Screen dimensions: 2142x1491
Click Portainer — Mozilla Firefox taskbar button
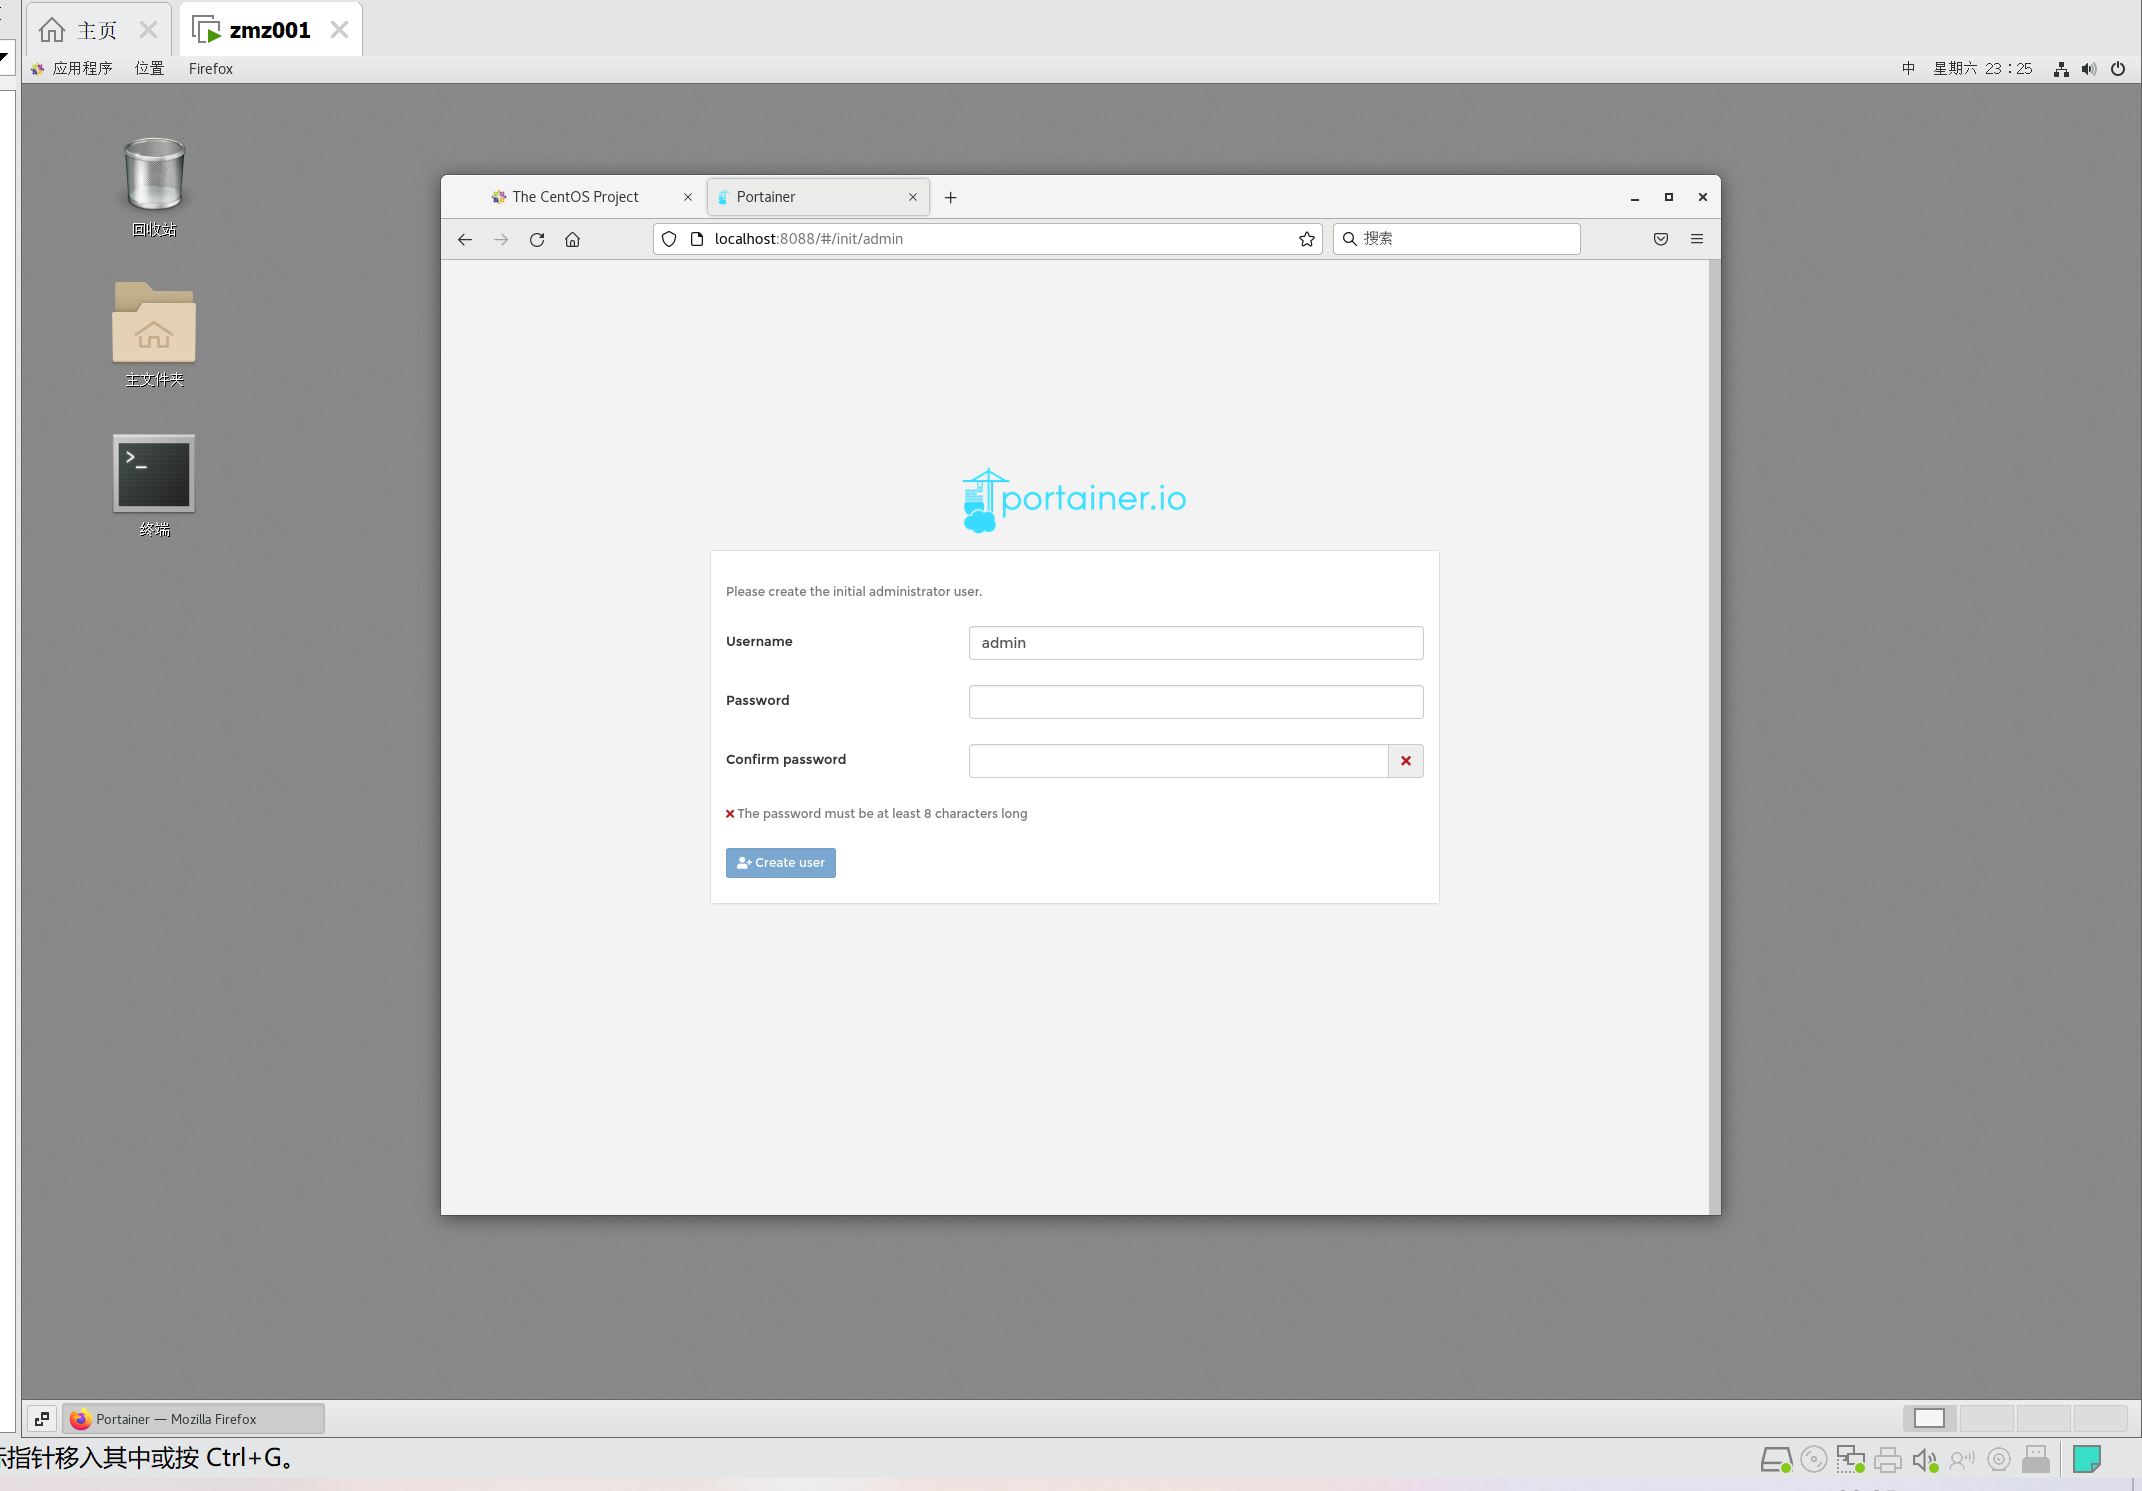(x=194, y=1419)
